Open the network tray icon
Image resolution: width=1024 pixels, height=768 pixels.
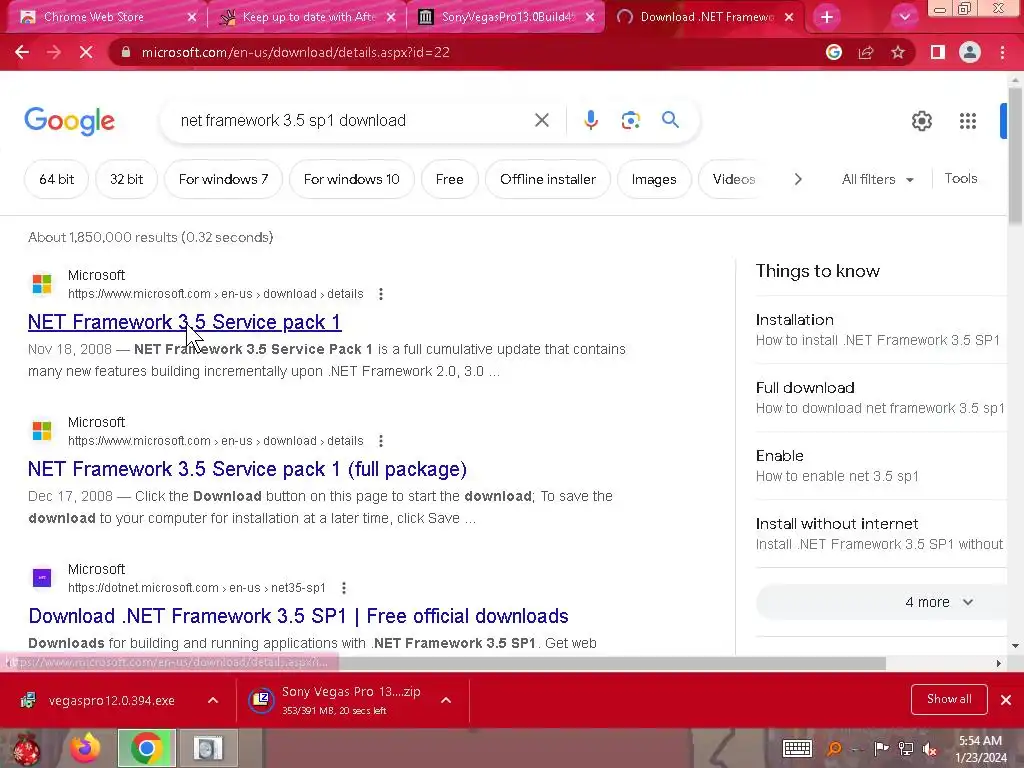tap(906, 749)
